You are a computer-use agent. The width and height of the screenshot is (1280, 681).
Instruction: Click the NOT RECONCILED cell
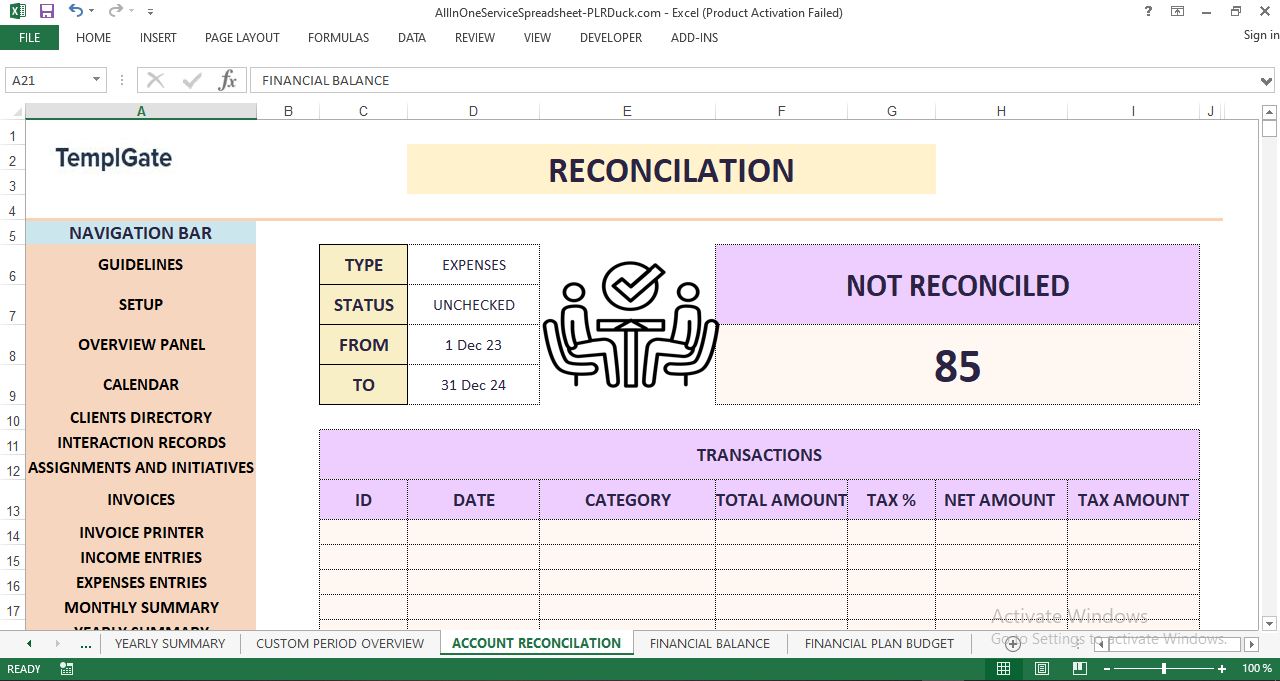957,285
